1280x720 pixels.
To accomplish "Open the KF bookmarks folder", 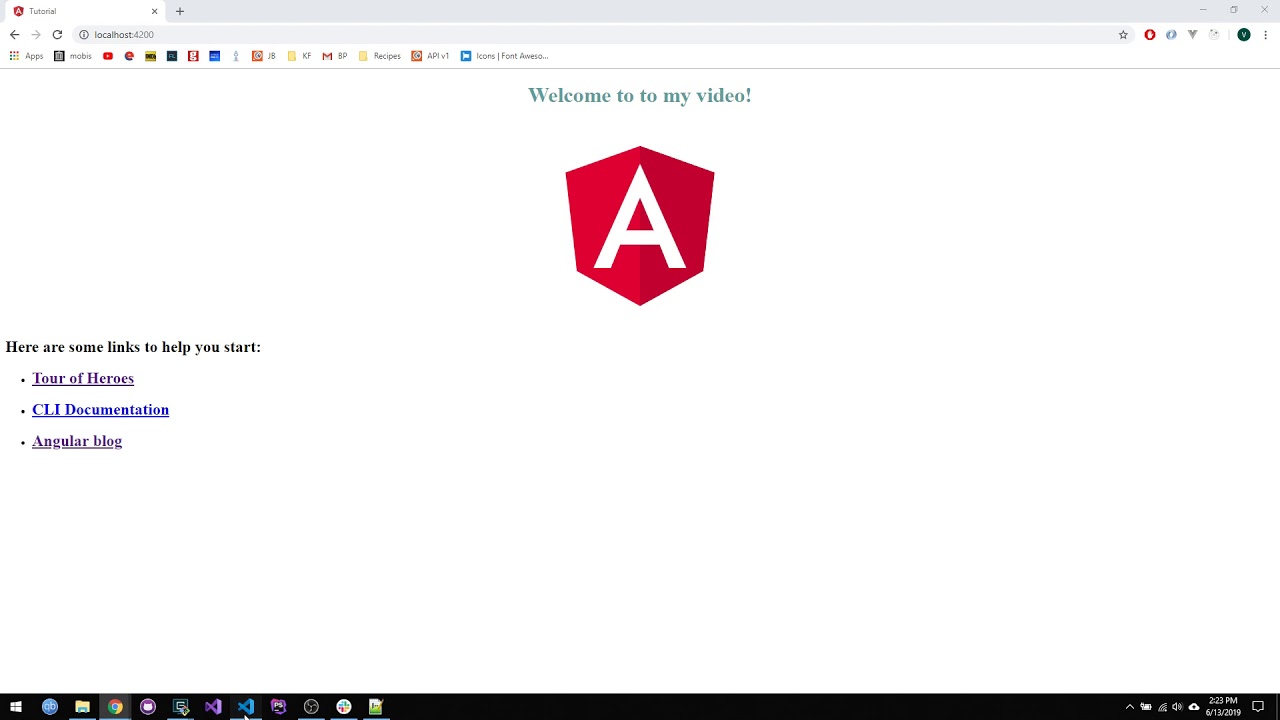I will 299,56.
